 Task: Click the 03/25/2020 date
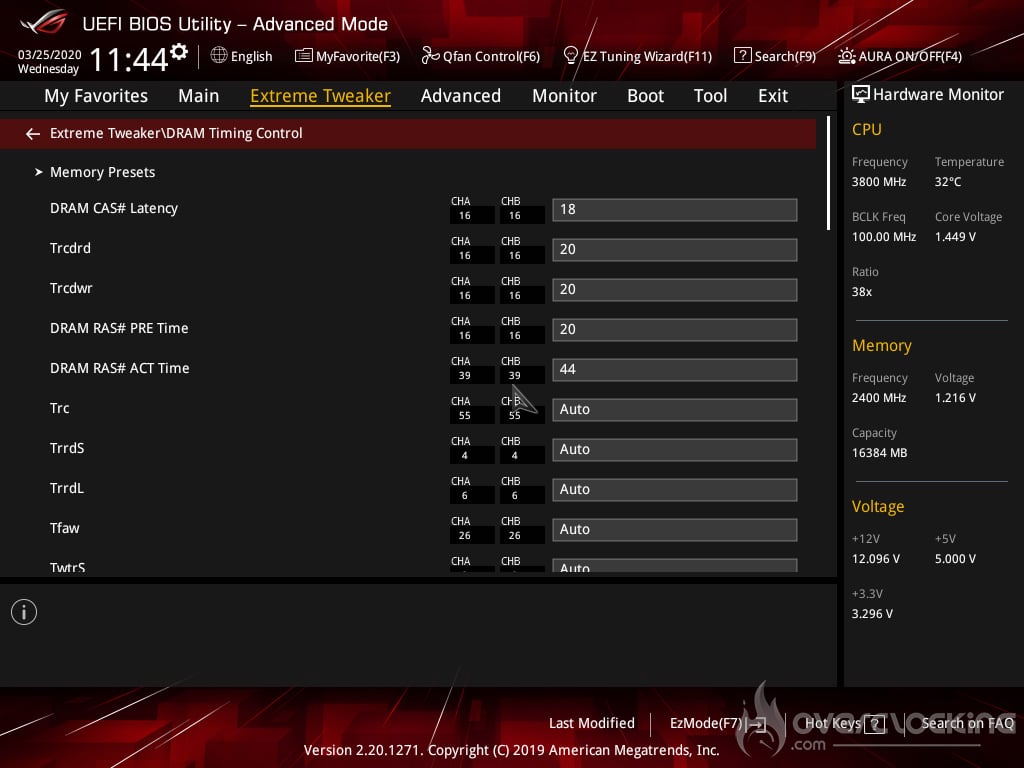pos(50,55)
